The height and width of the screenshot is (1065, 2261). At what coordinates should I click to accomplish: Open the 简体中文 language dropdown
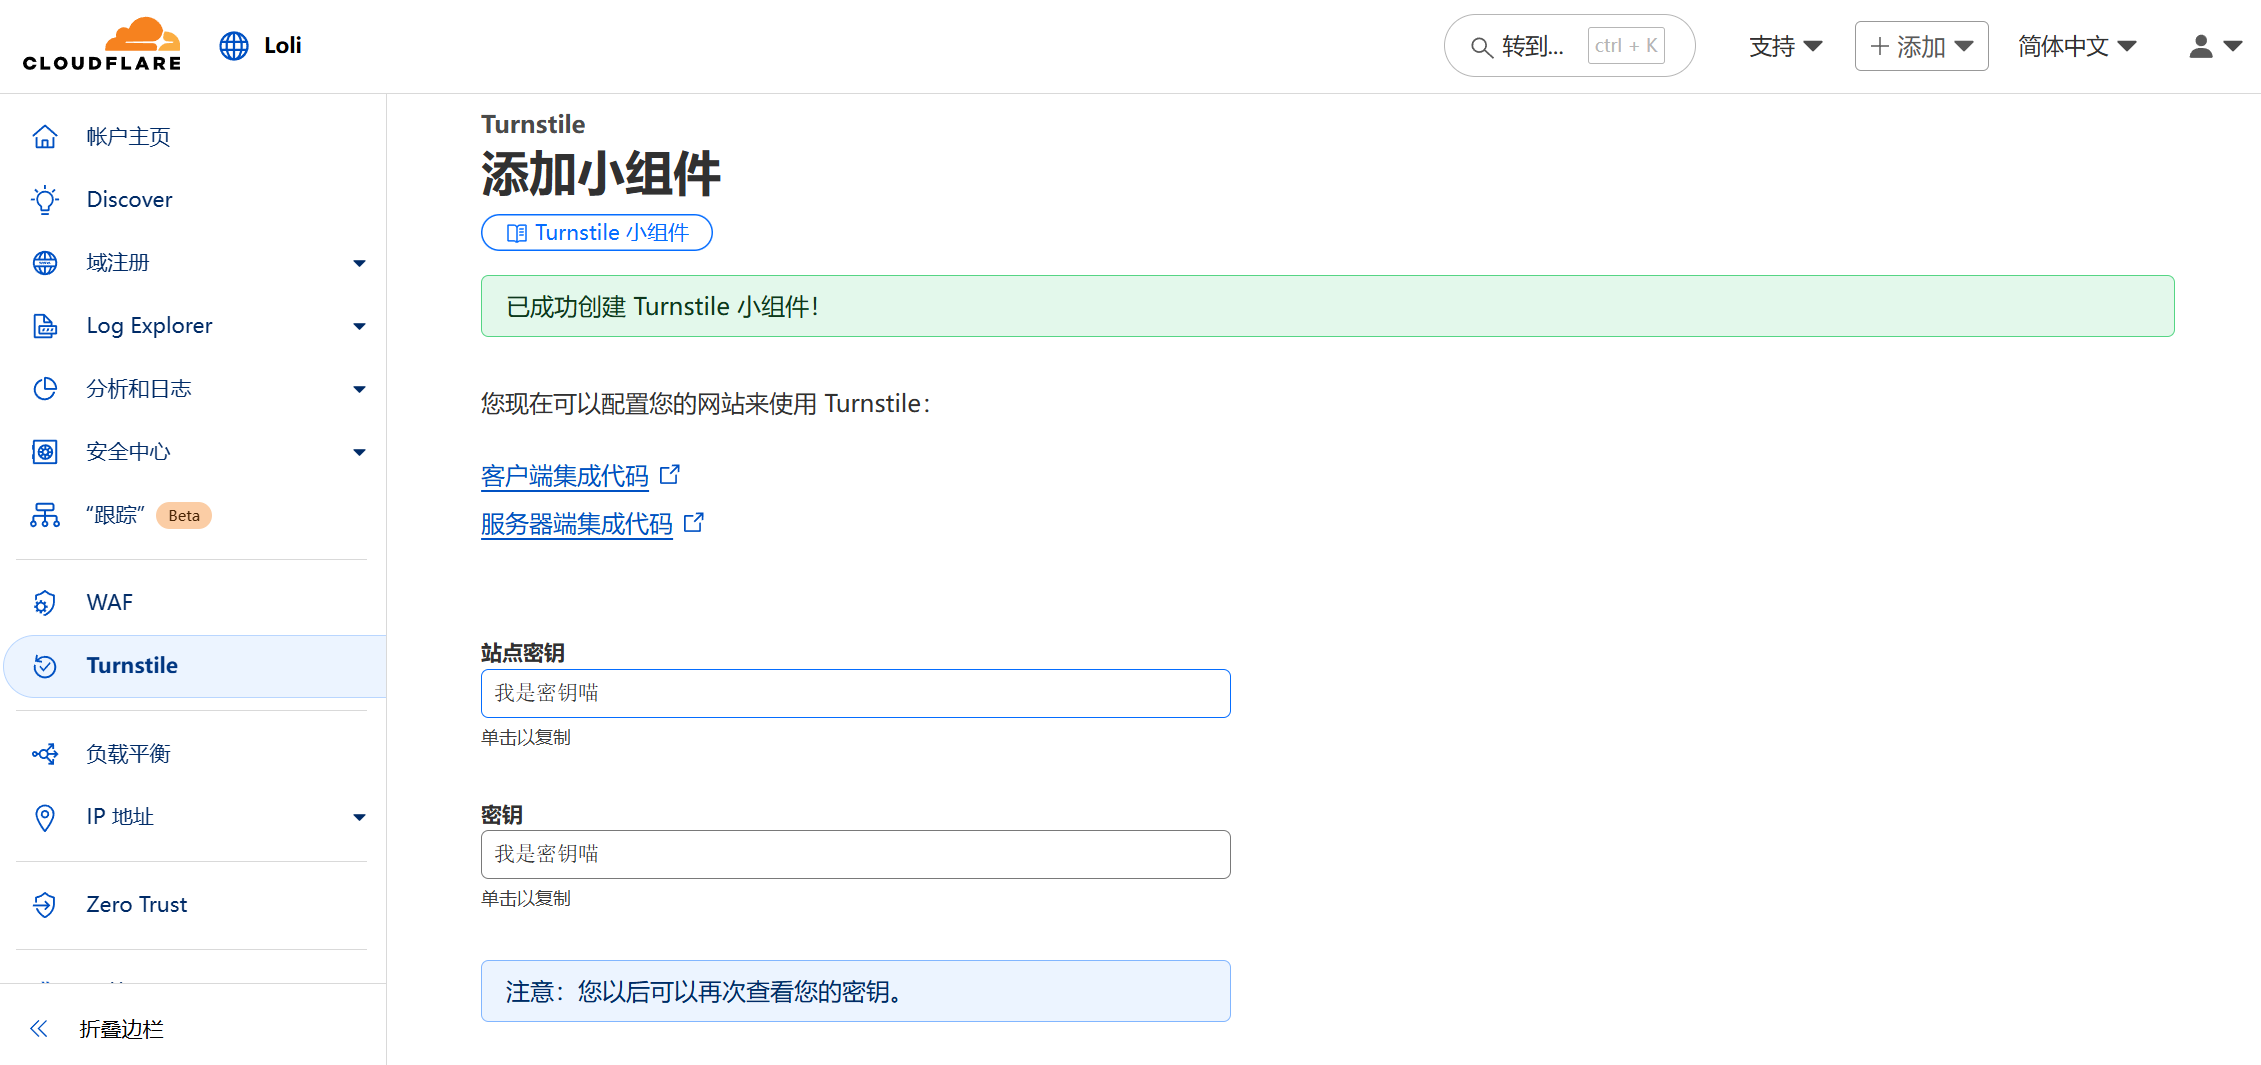[x=2077, y=46]
